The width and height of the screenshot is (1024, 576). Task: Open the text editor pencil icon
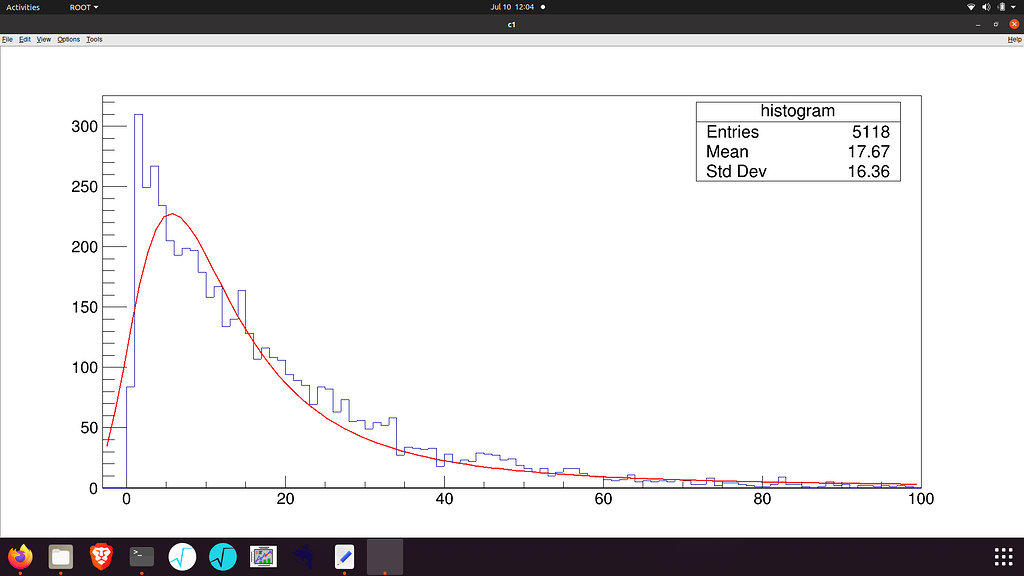344,556
